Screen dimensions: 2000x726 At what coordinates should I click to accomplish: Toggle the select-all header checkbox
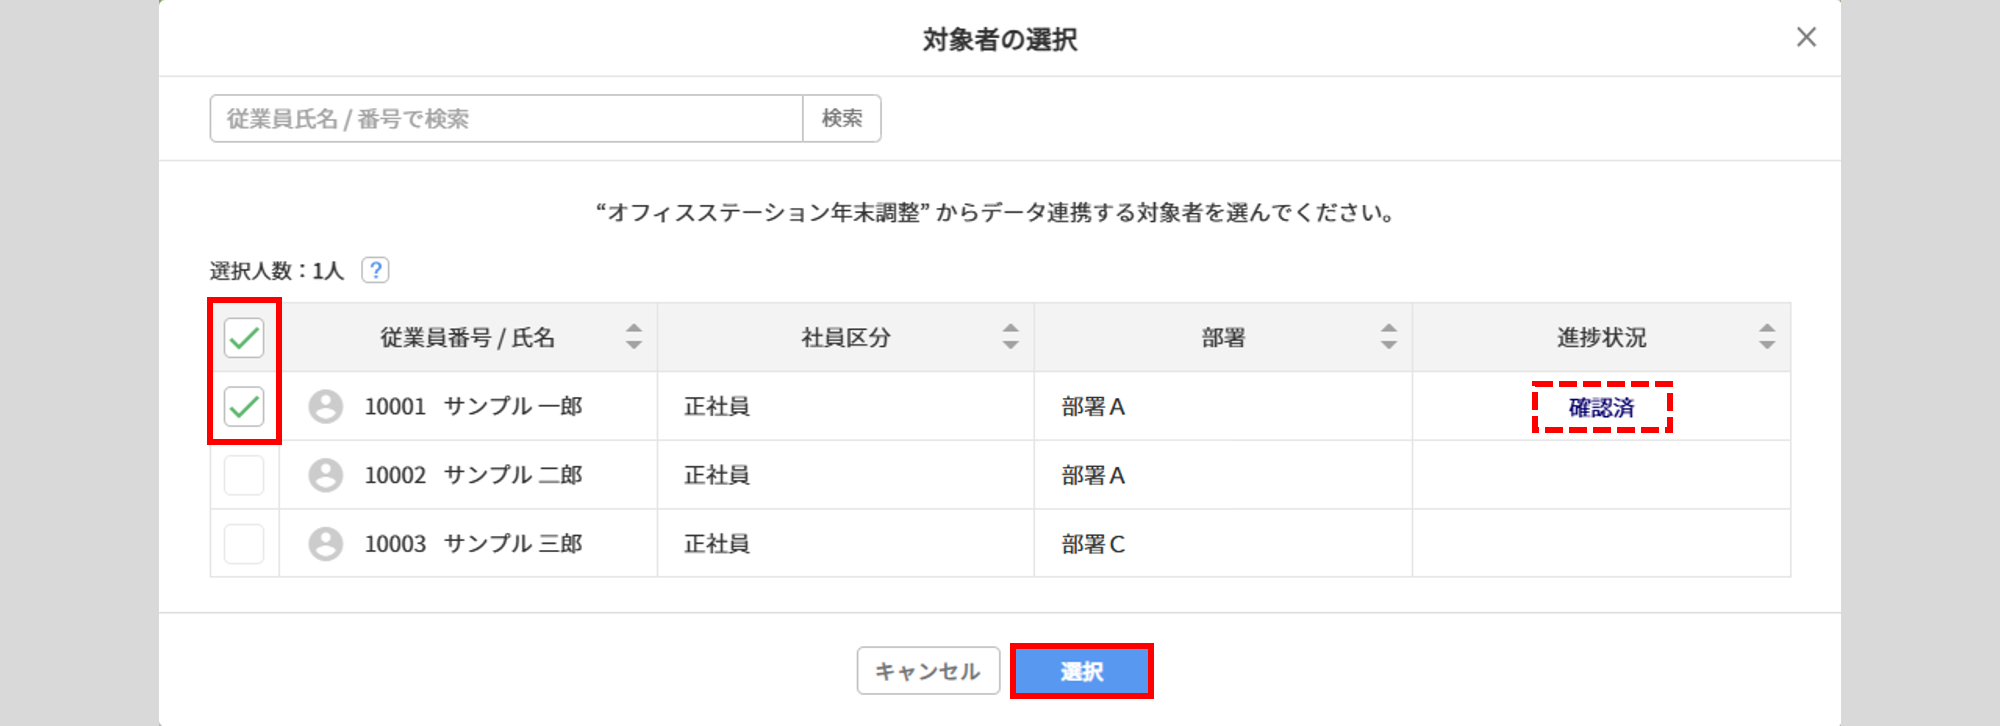(x=244, y=338)
